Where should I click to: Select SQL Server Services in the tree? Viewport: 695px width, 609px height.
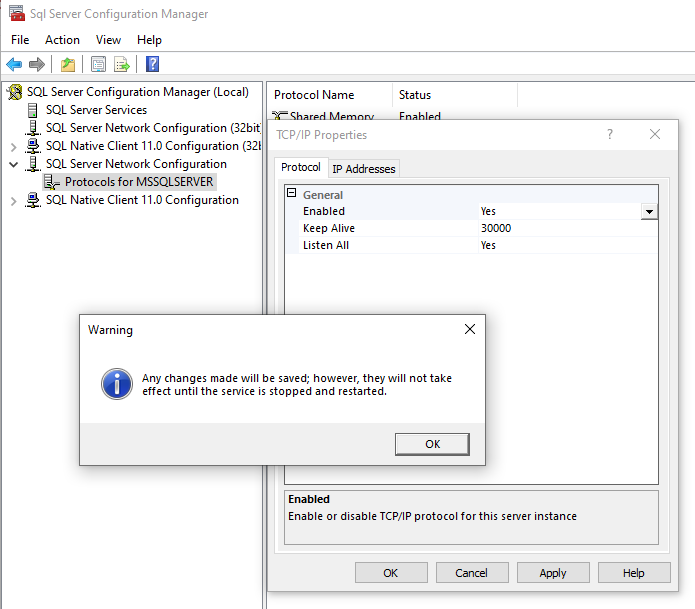pyautogui.click(x=96, y=110)
